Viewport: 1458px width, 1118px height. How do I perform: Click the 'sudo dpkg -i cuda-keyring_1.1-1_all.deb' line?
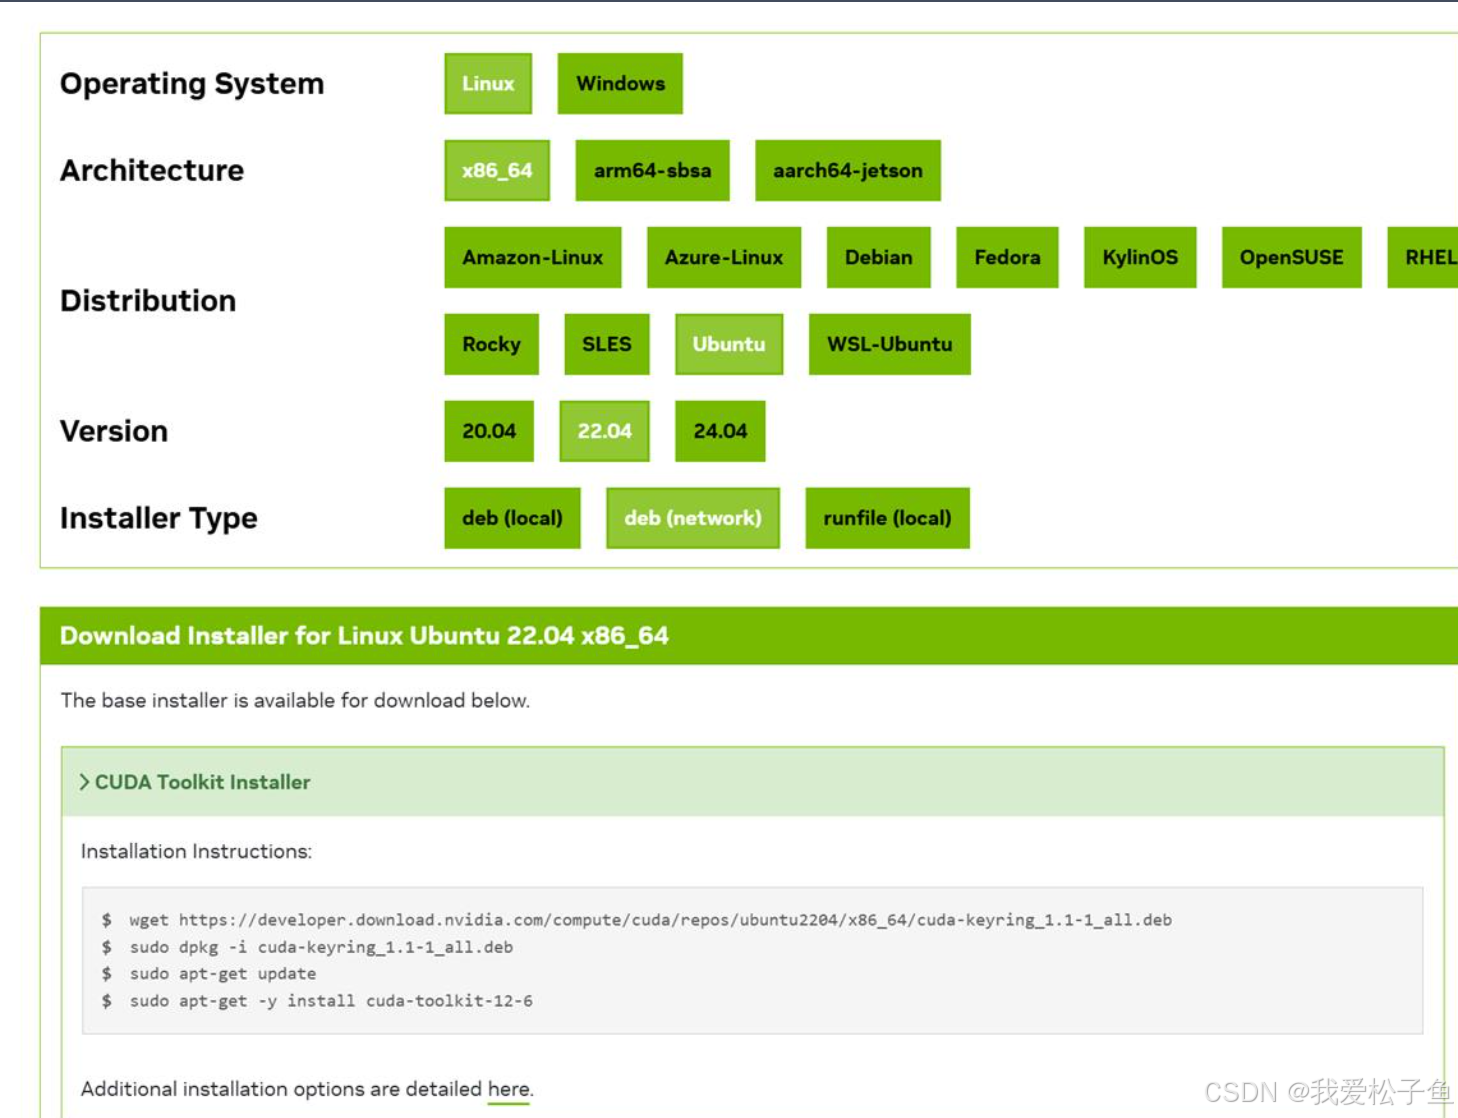click(321, 947)
